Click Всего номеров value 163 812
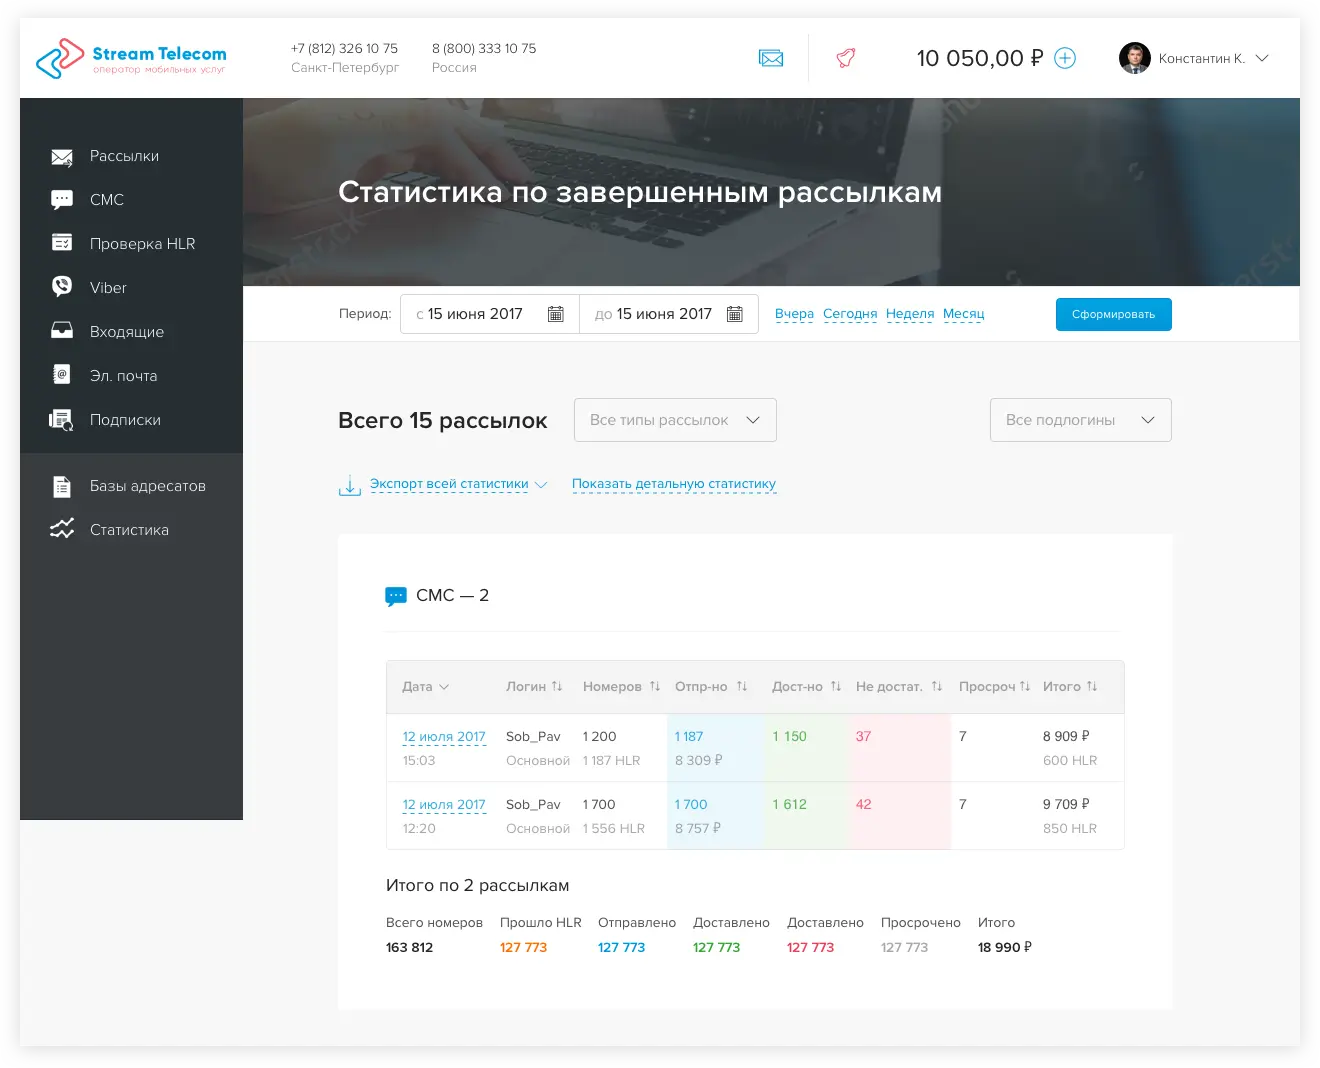Image resolution: width=1320 pixels, height=1068 pixels. click(410, 947)
